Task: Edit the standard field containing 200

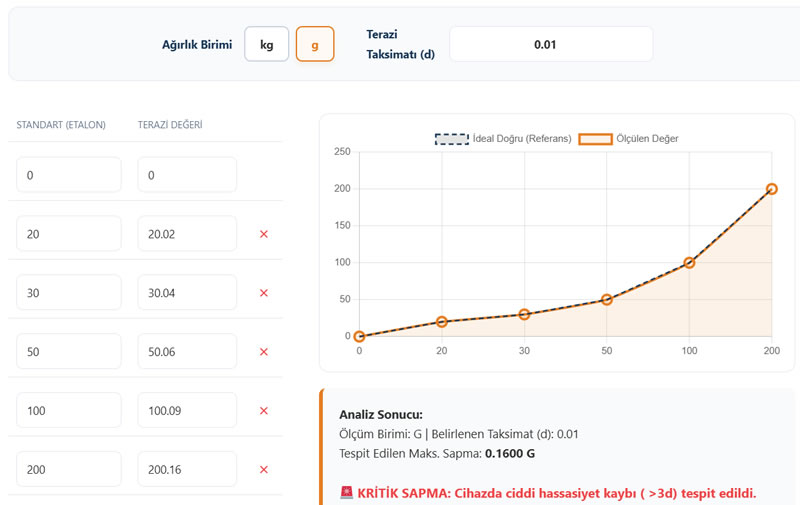Action: (x=69, y=469)
